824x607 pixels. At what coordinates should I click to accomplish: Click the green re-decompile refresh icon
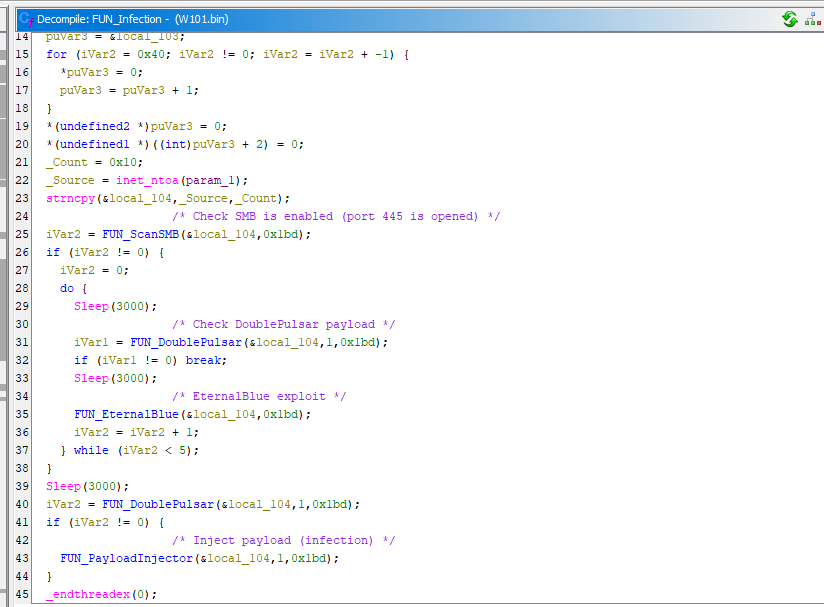pos(789,19)
